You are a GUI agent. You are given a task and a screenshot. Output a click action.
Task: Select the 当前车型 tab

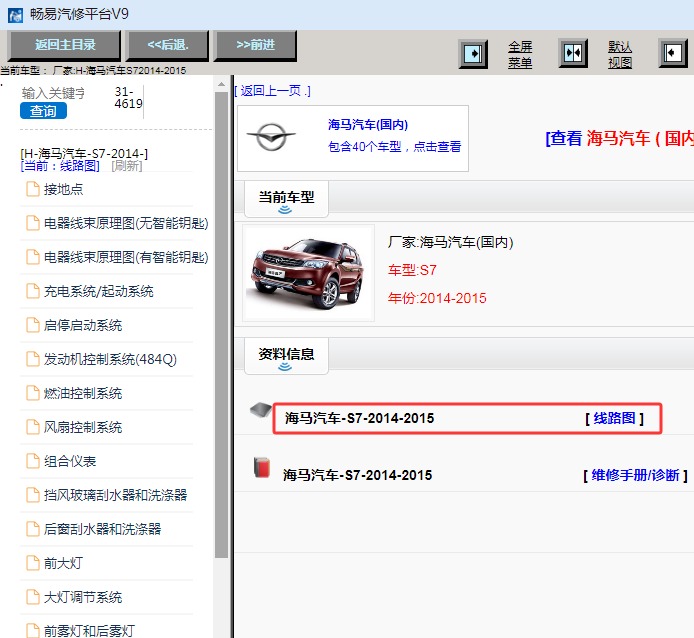pyautogui.click(x=286, y=199)
